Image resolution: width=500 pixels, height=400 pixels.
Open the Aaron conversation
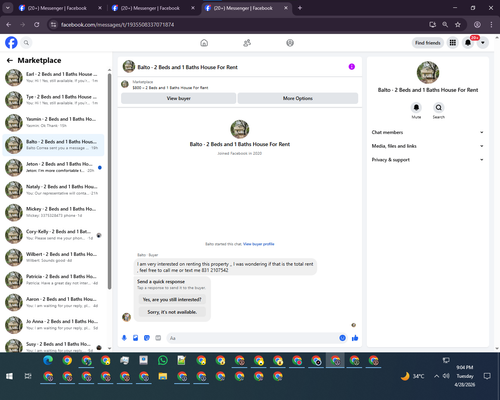(53, 302)
